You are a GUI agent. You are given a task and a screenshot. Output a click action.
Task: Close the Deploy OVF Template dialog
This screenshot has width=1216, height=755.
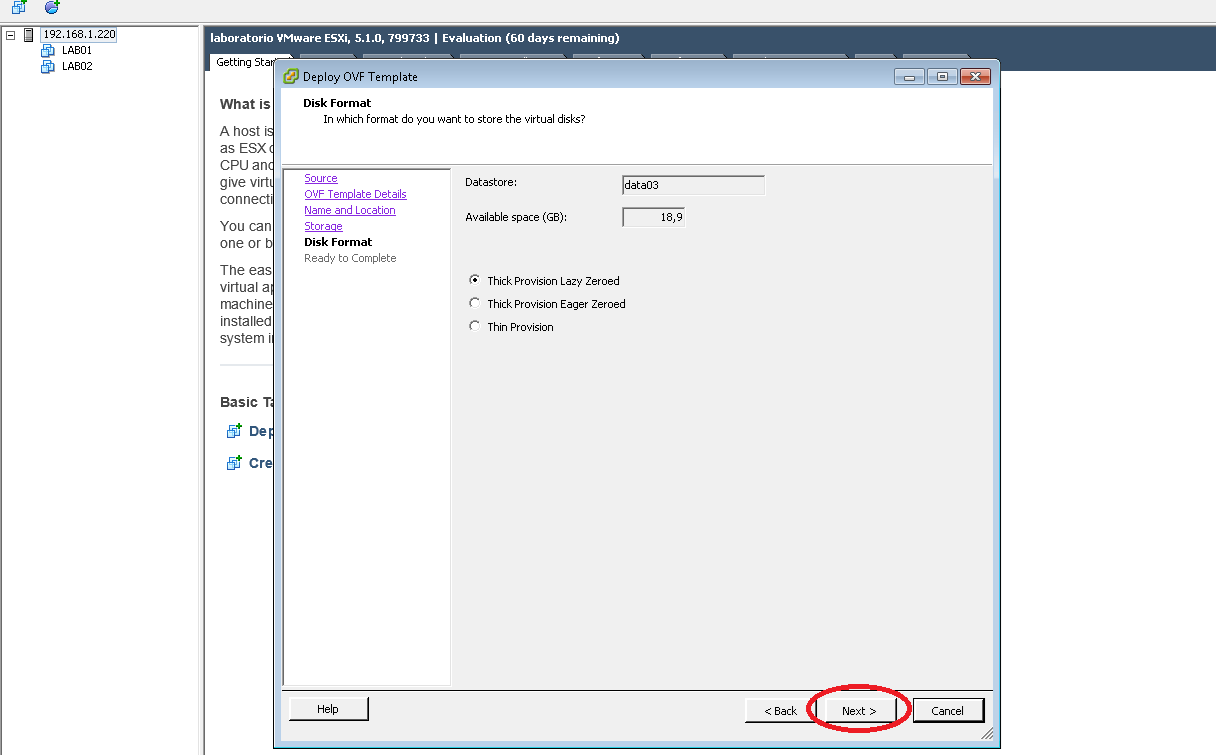975,76
